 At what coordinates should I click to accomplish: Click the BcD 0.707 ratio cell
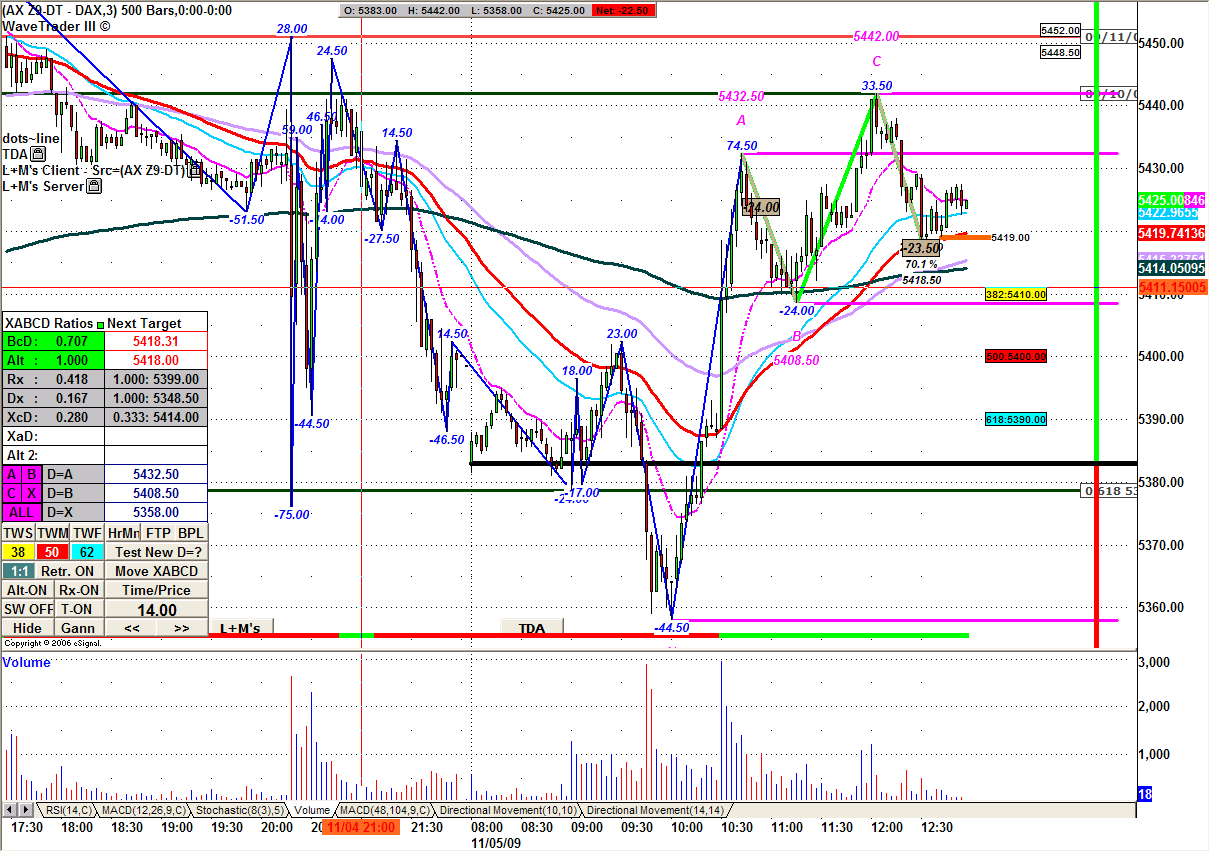[53, 342]
